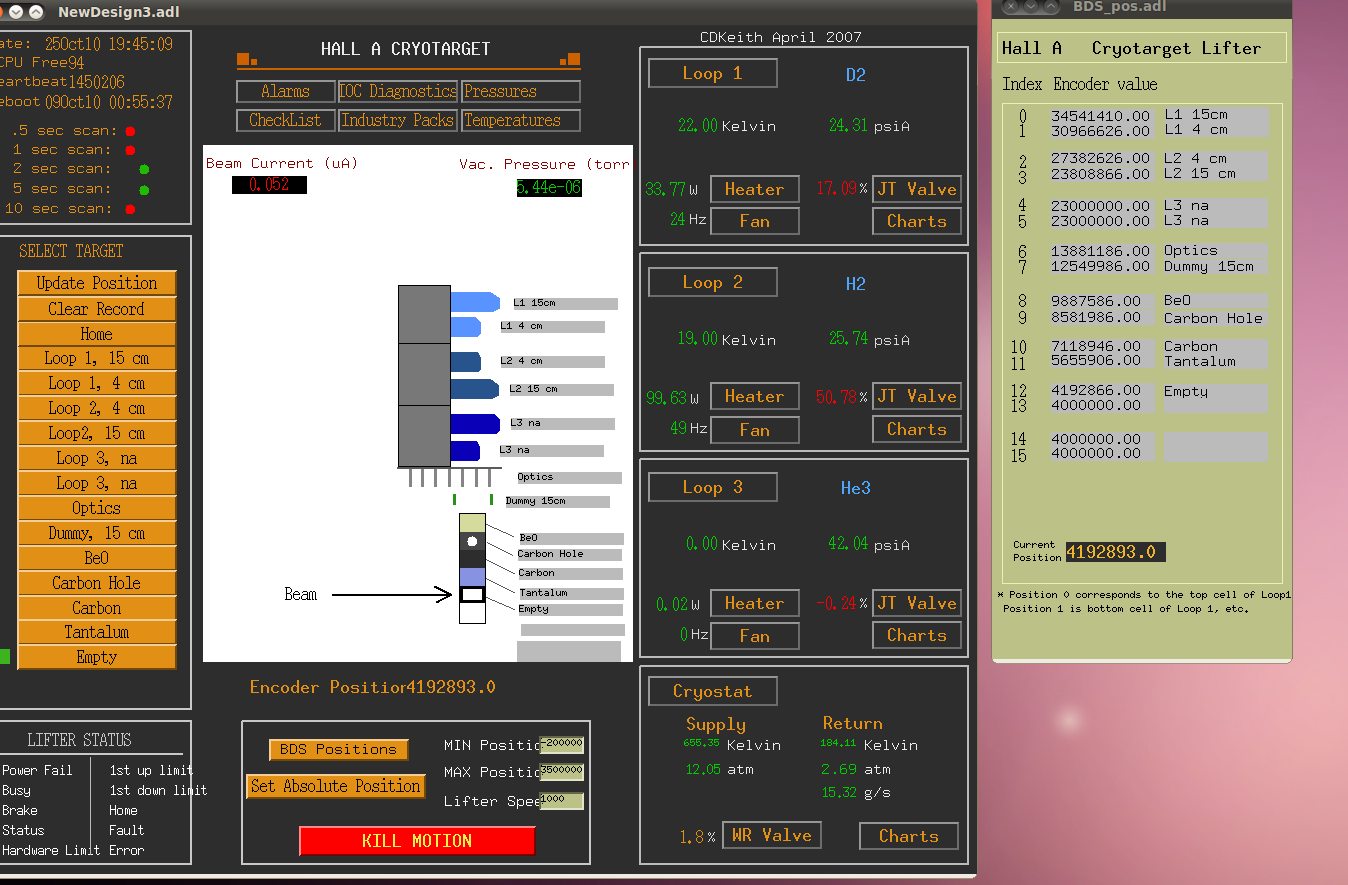Viewport: 1348px width, 885px height.
Task: Open Loop 1 Fan controls
Action: coord(755,221)
